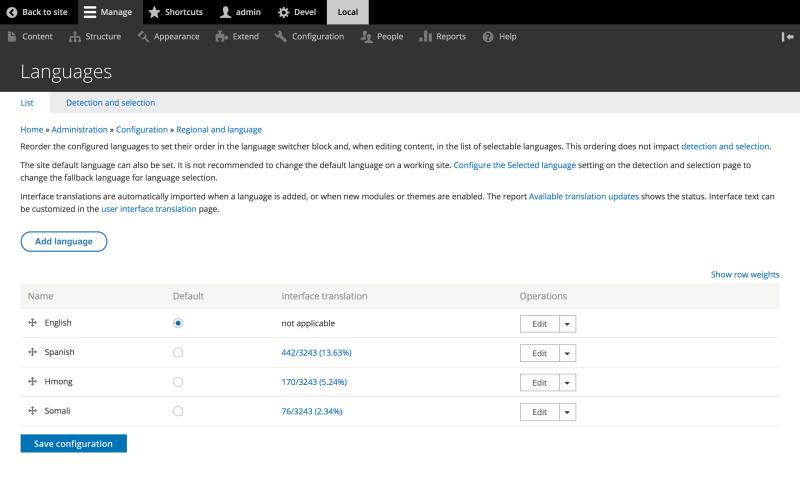Expand operations dropdown for English
Screen dimensions: 800x500
tap(567, 324)
